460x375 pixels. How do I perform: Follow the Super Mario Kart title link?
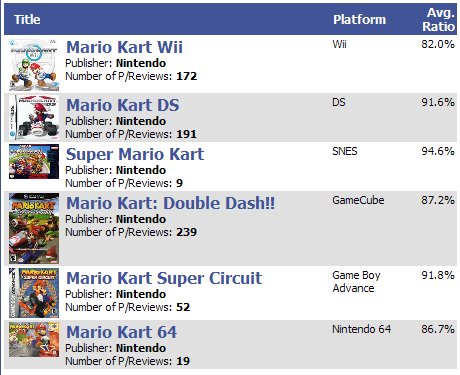click(x=135, y=154)
